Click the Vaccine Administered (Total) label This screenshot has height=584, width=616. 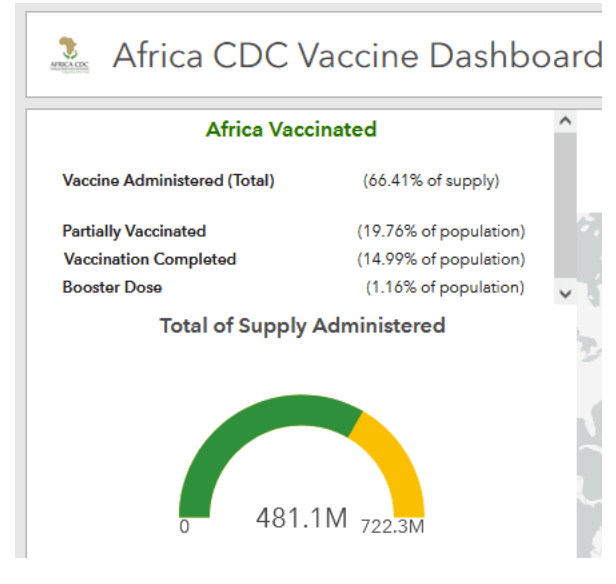click(168, 181)
